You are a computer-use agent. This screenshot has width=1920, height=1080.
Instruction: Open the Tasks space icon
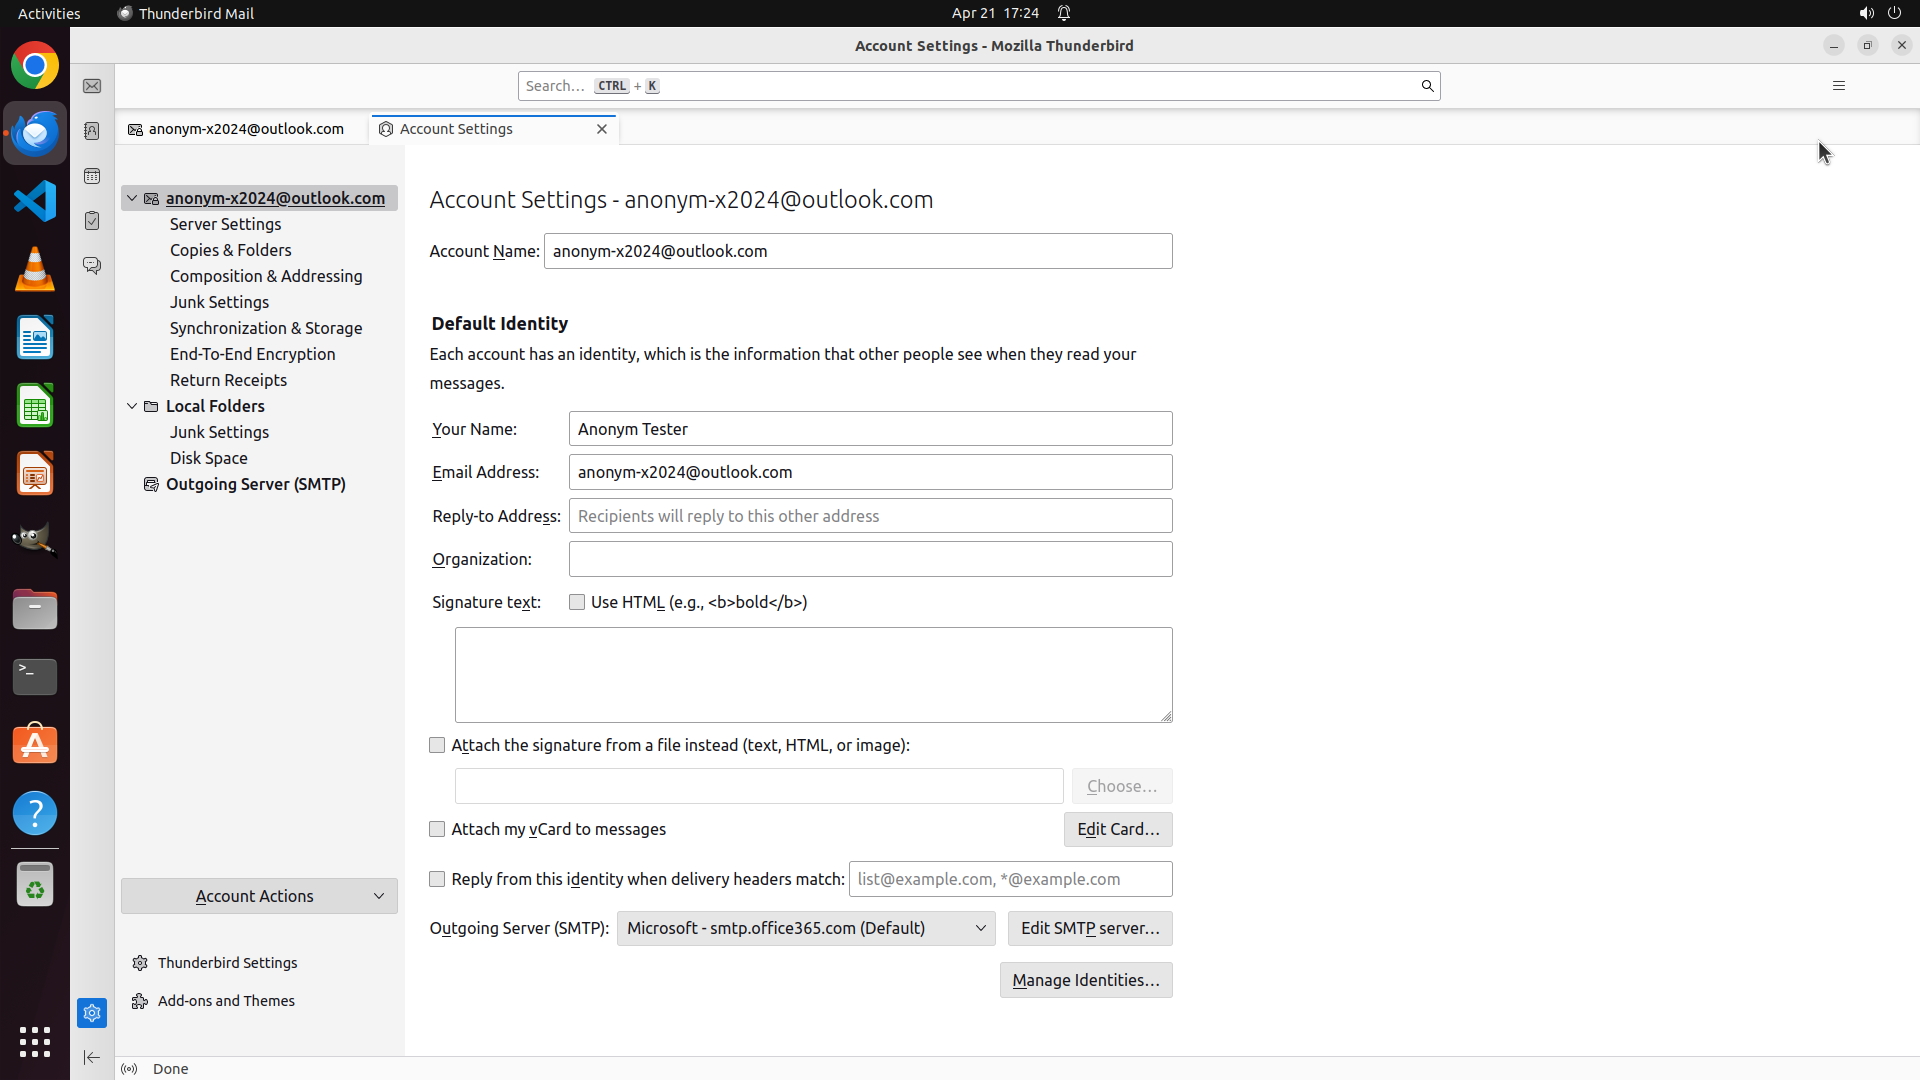[92, 221]
